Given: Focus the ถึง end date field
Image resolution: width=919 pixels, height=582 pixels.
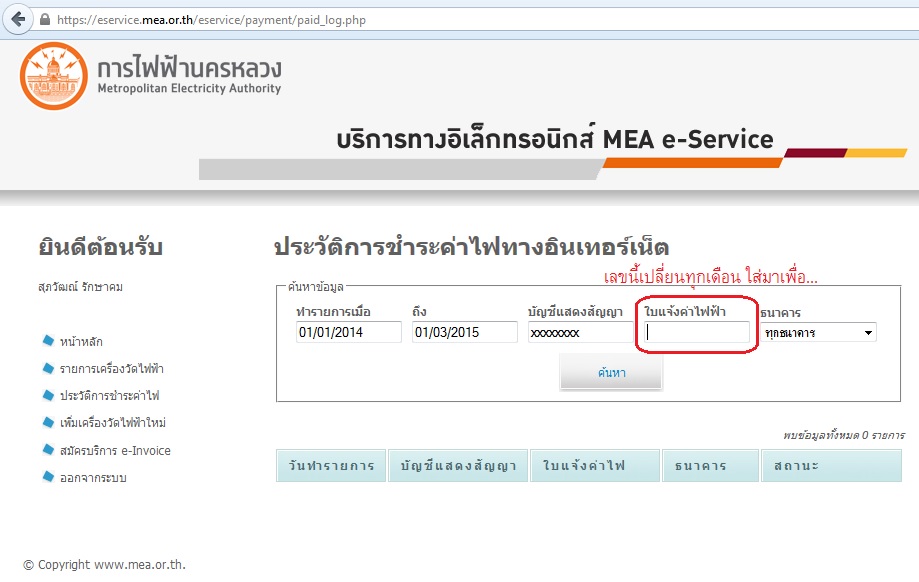Looking at the screenshot, I should point(465,332).
